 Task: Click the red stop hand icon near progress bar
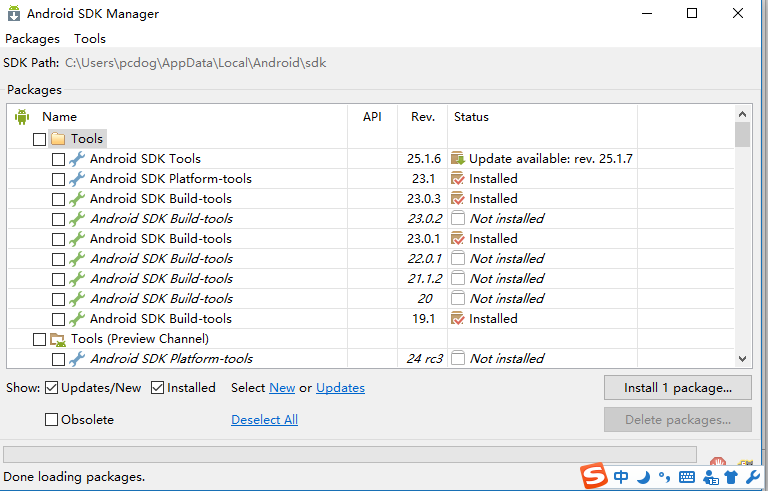click(718, 462)
